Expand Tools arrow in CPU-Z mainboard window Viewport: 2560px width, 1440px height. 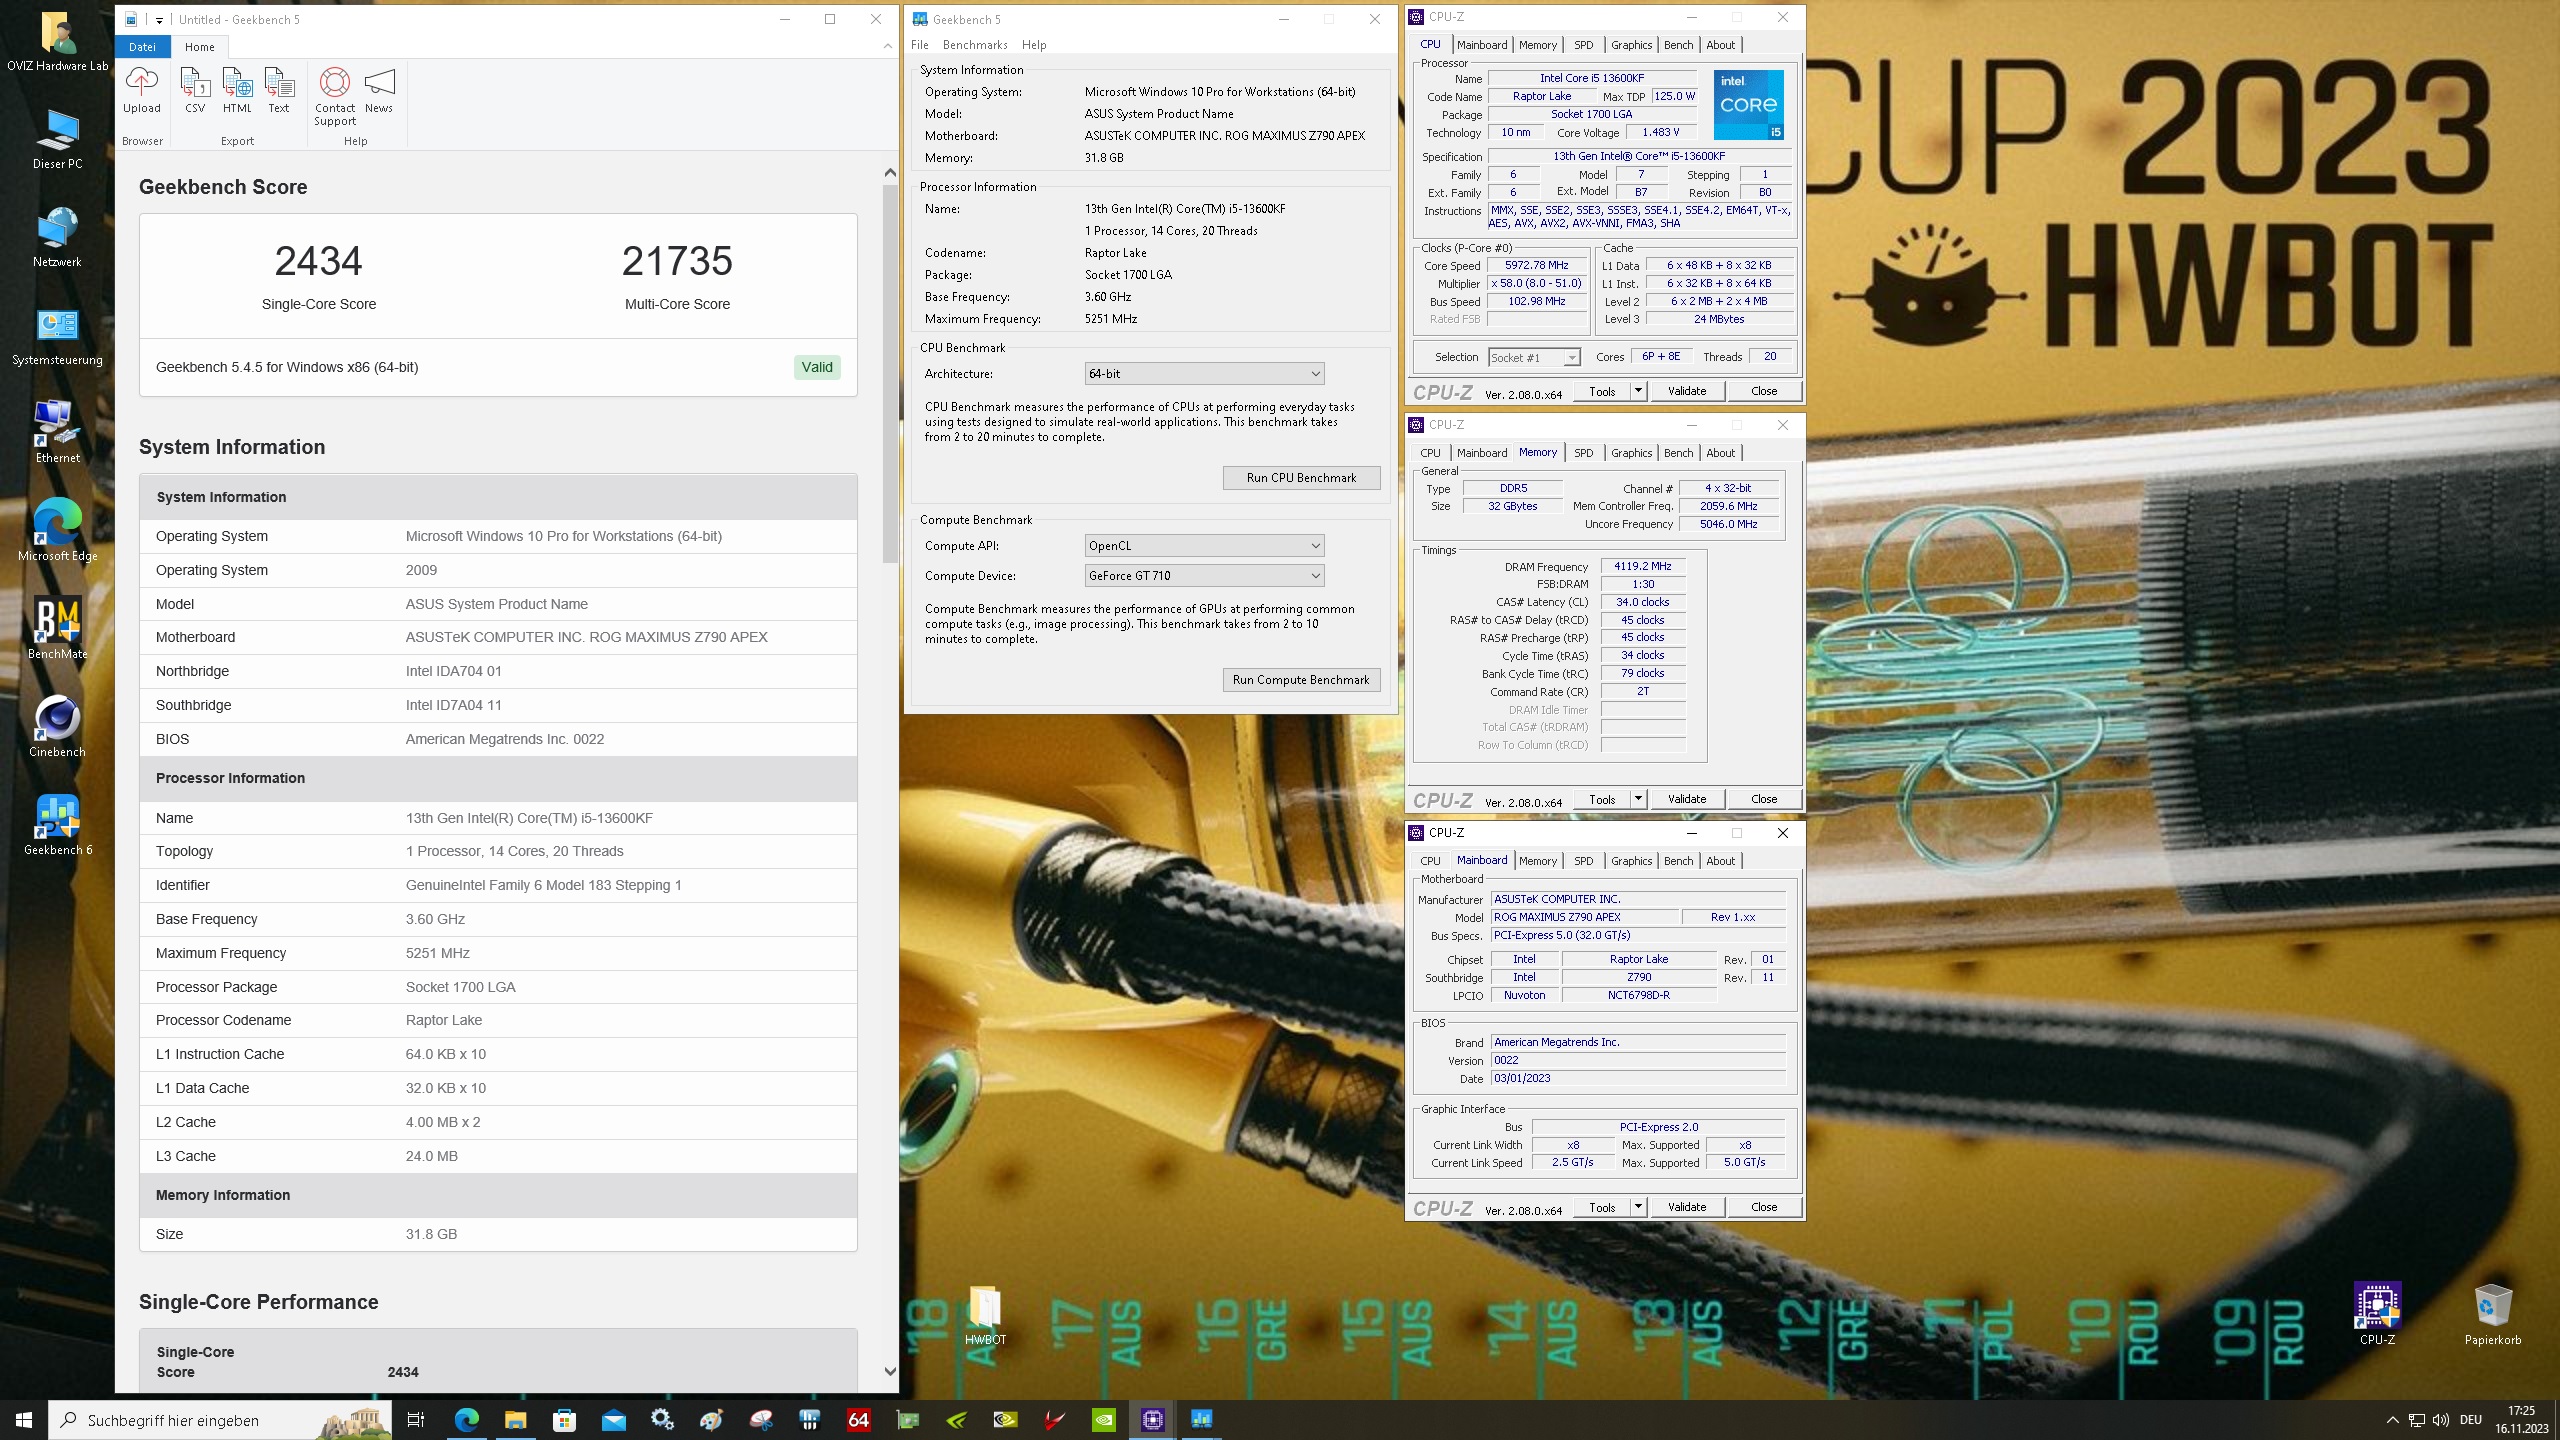(1638, 1207)
